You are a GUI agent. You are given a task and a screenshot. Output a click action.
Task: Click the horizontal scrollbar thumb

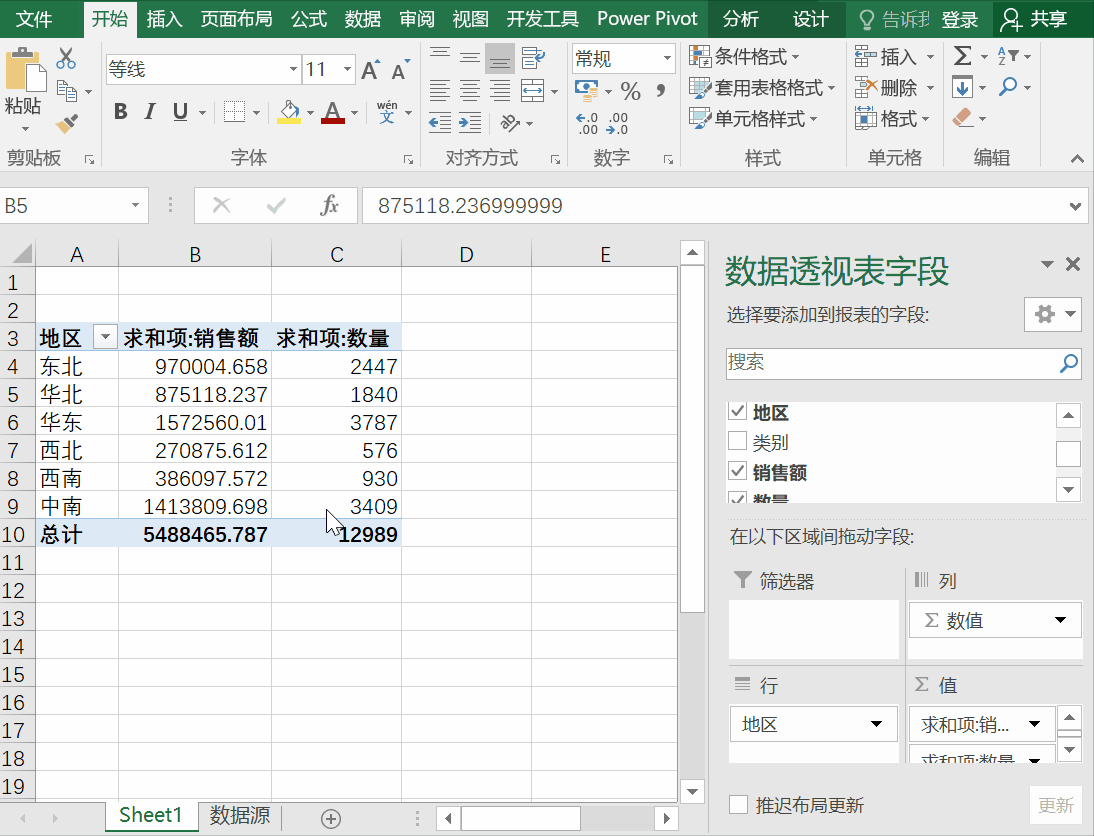click(x=520, y=818)
